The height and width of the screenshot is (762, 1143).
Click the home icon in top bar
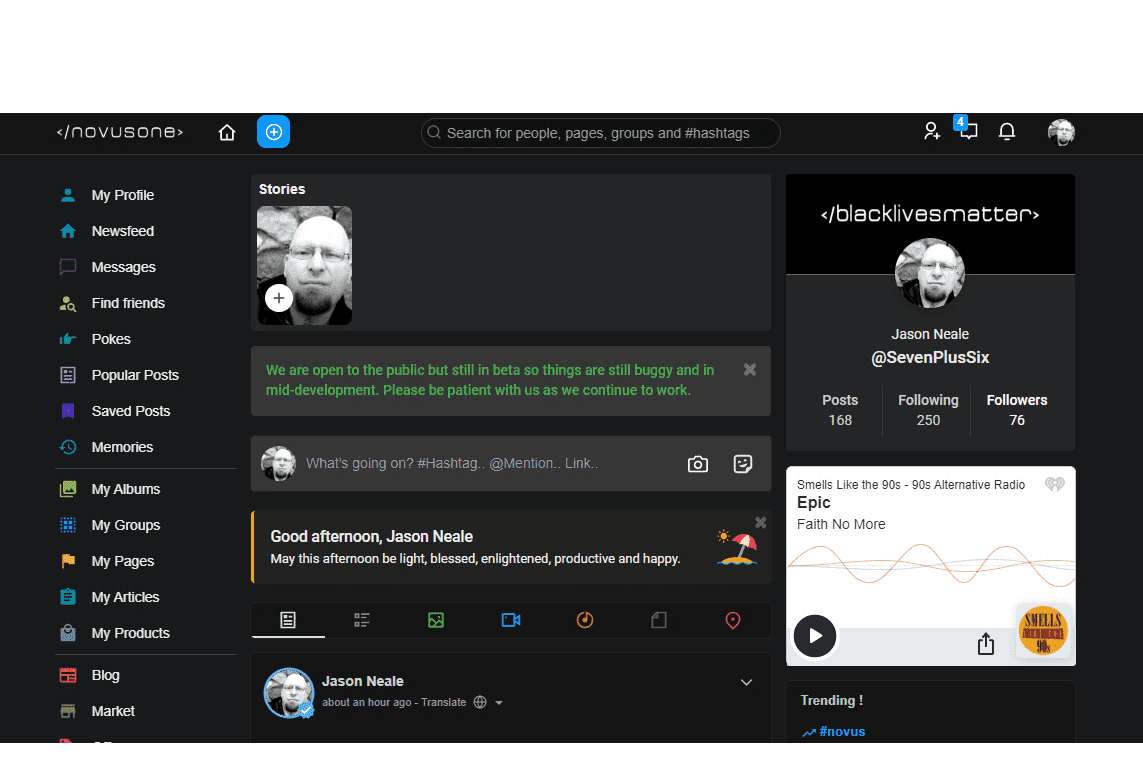(227, 133)
